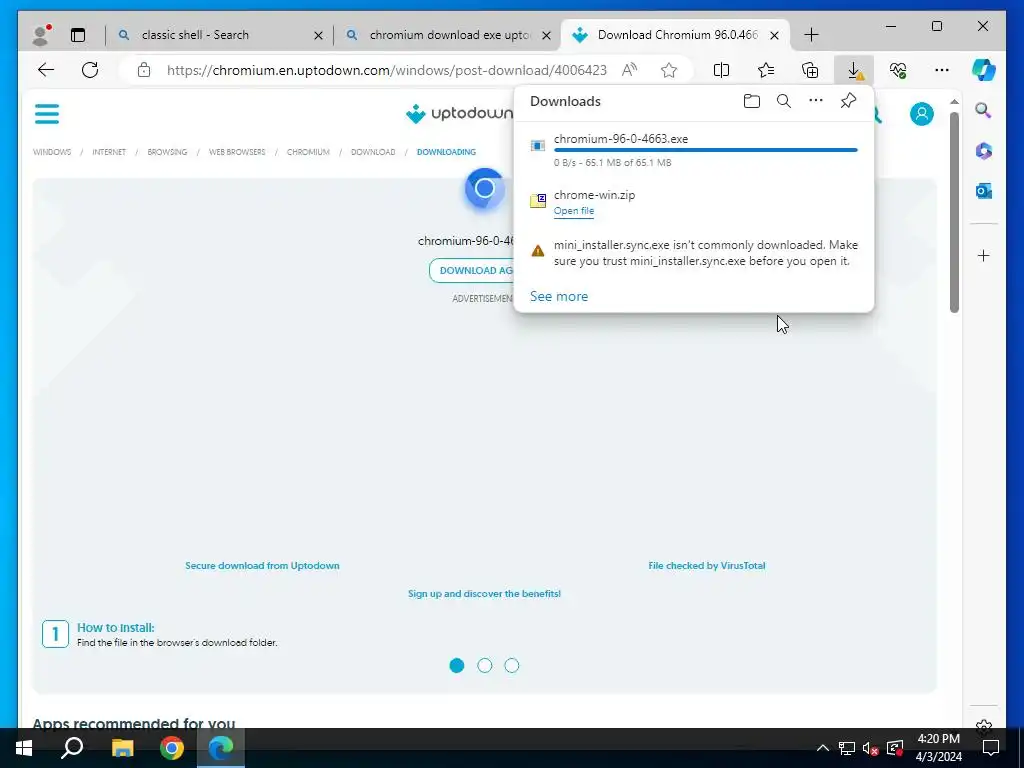Go to WEB BROWSERS breadcrumb
The width and height of the screenshot is (1024, 768).
[x=237, y=152]
